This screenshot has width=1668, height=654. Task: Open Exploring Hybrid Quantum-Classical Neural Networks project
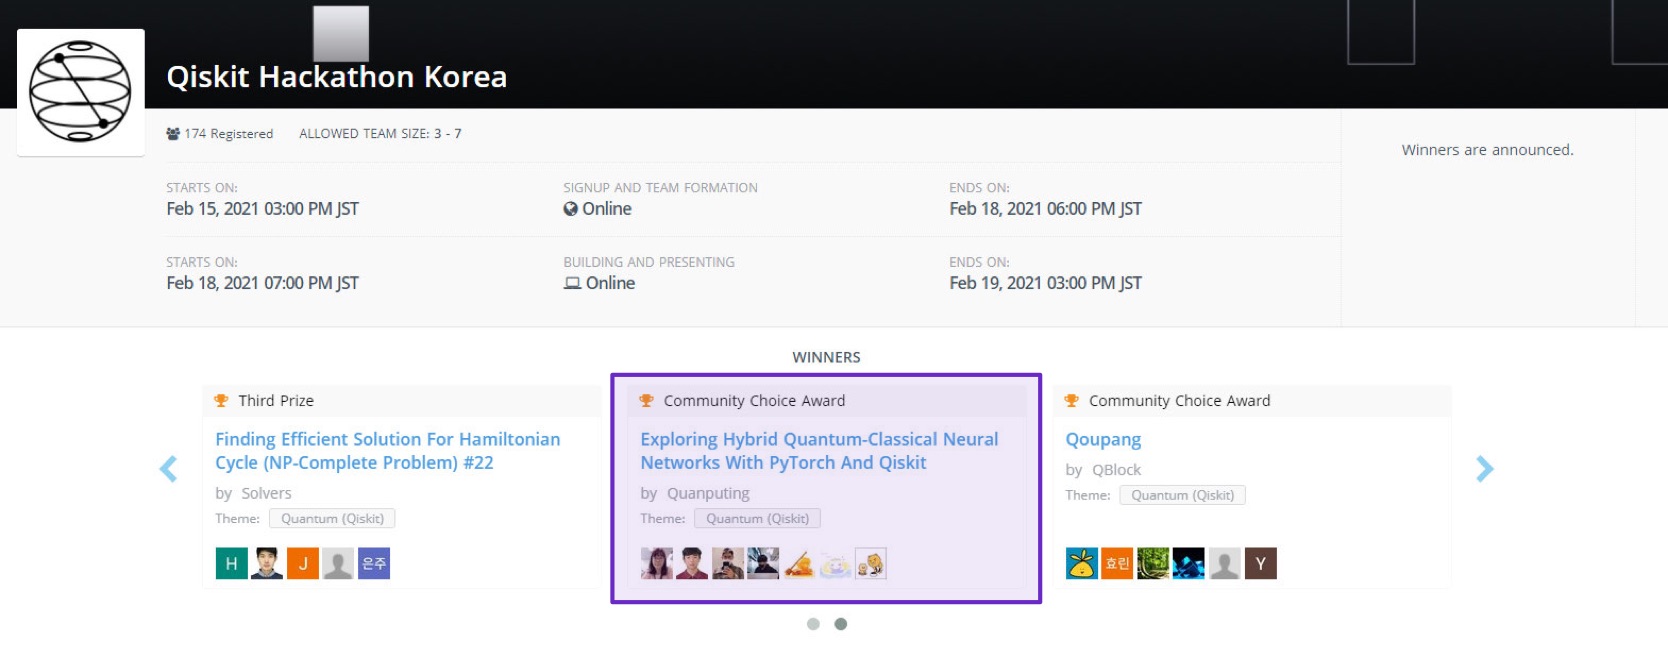(818, 451)
